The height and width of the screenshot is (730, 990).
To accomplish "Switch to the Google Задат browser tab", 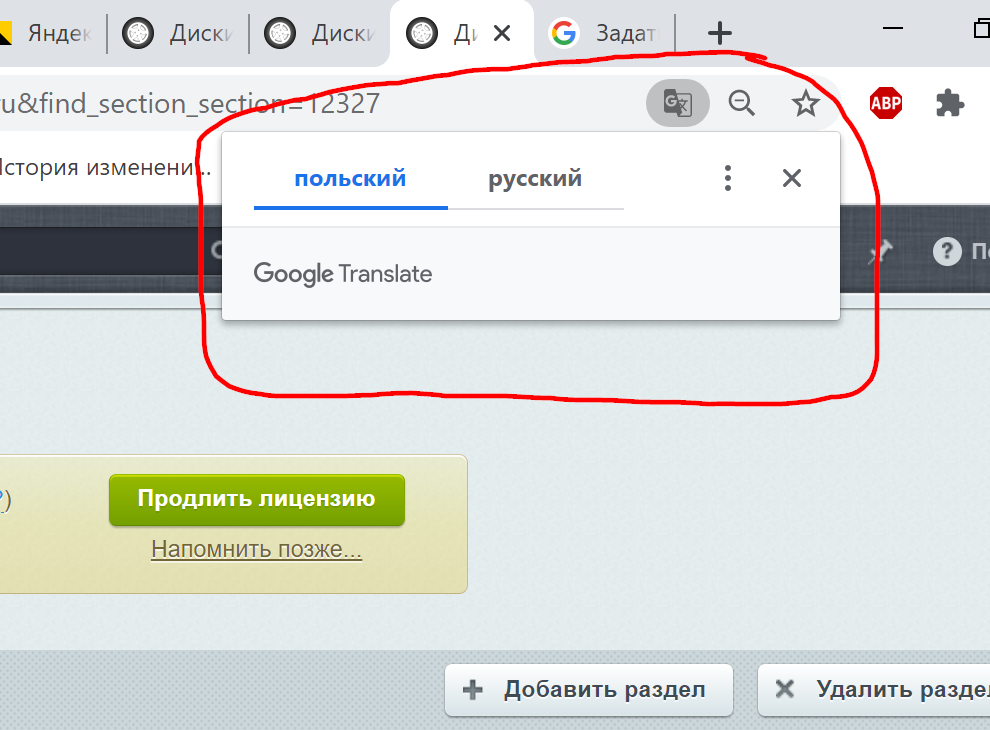I will point(604,33).
